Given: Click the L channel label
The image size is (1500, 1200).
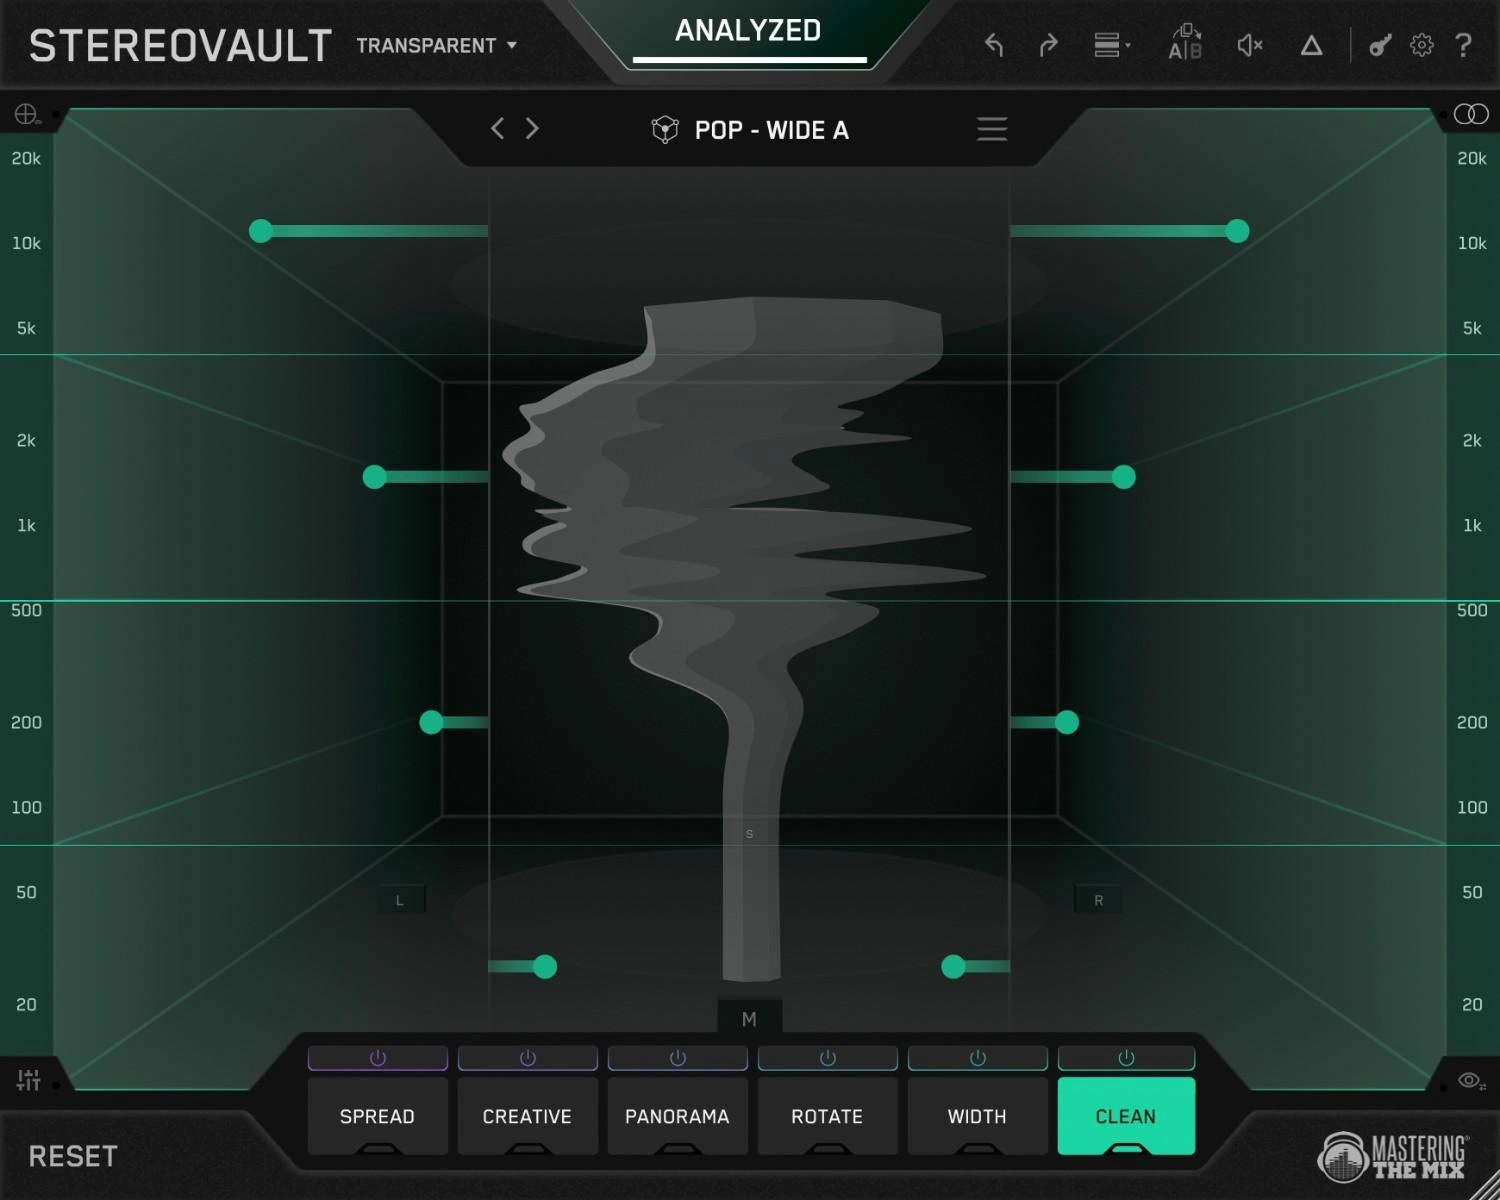Looking at the screenshot, I should (x=400, y=900).
